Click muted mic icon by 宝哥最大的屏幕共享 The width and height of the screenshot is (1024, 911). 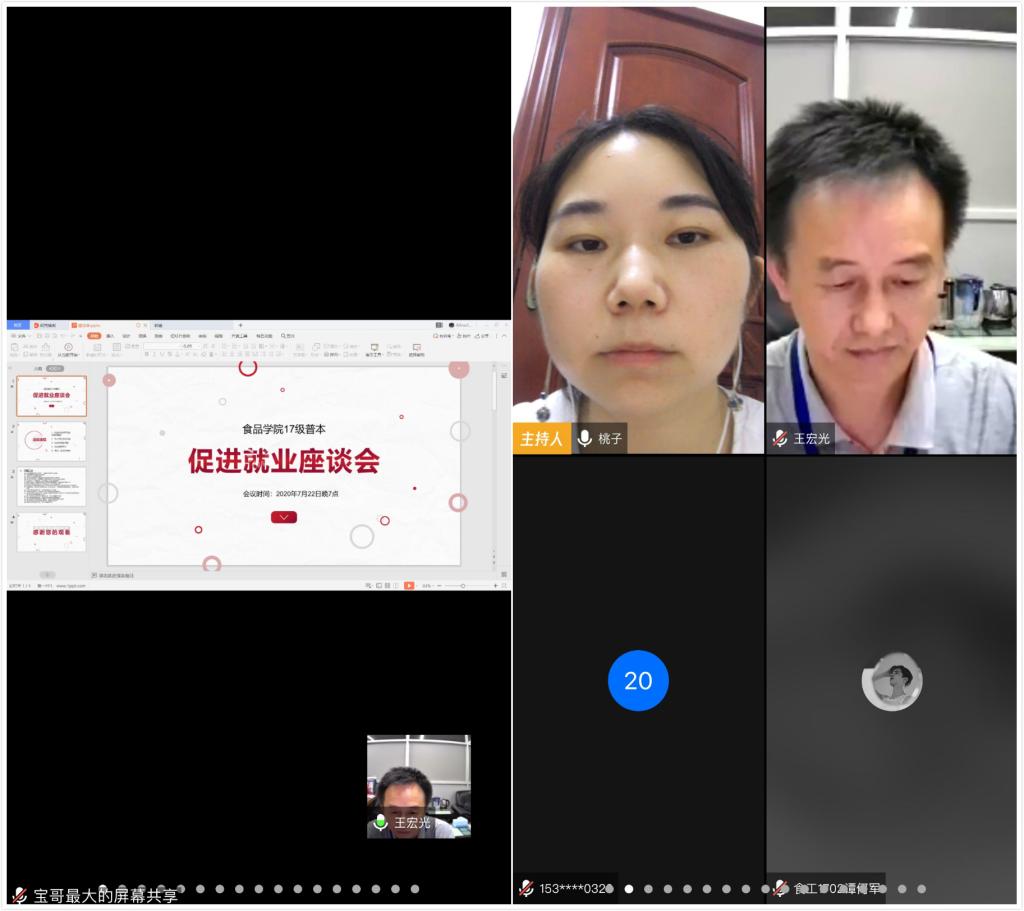(x=19, y=895)
